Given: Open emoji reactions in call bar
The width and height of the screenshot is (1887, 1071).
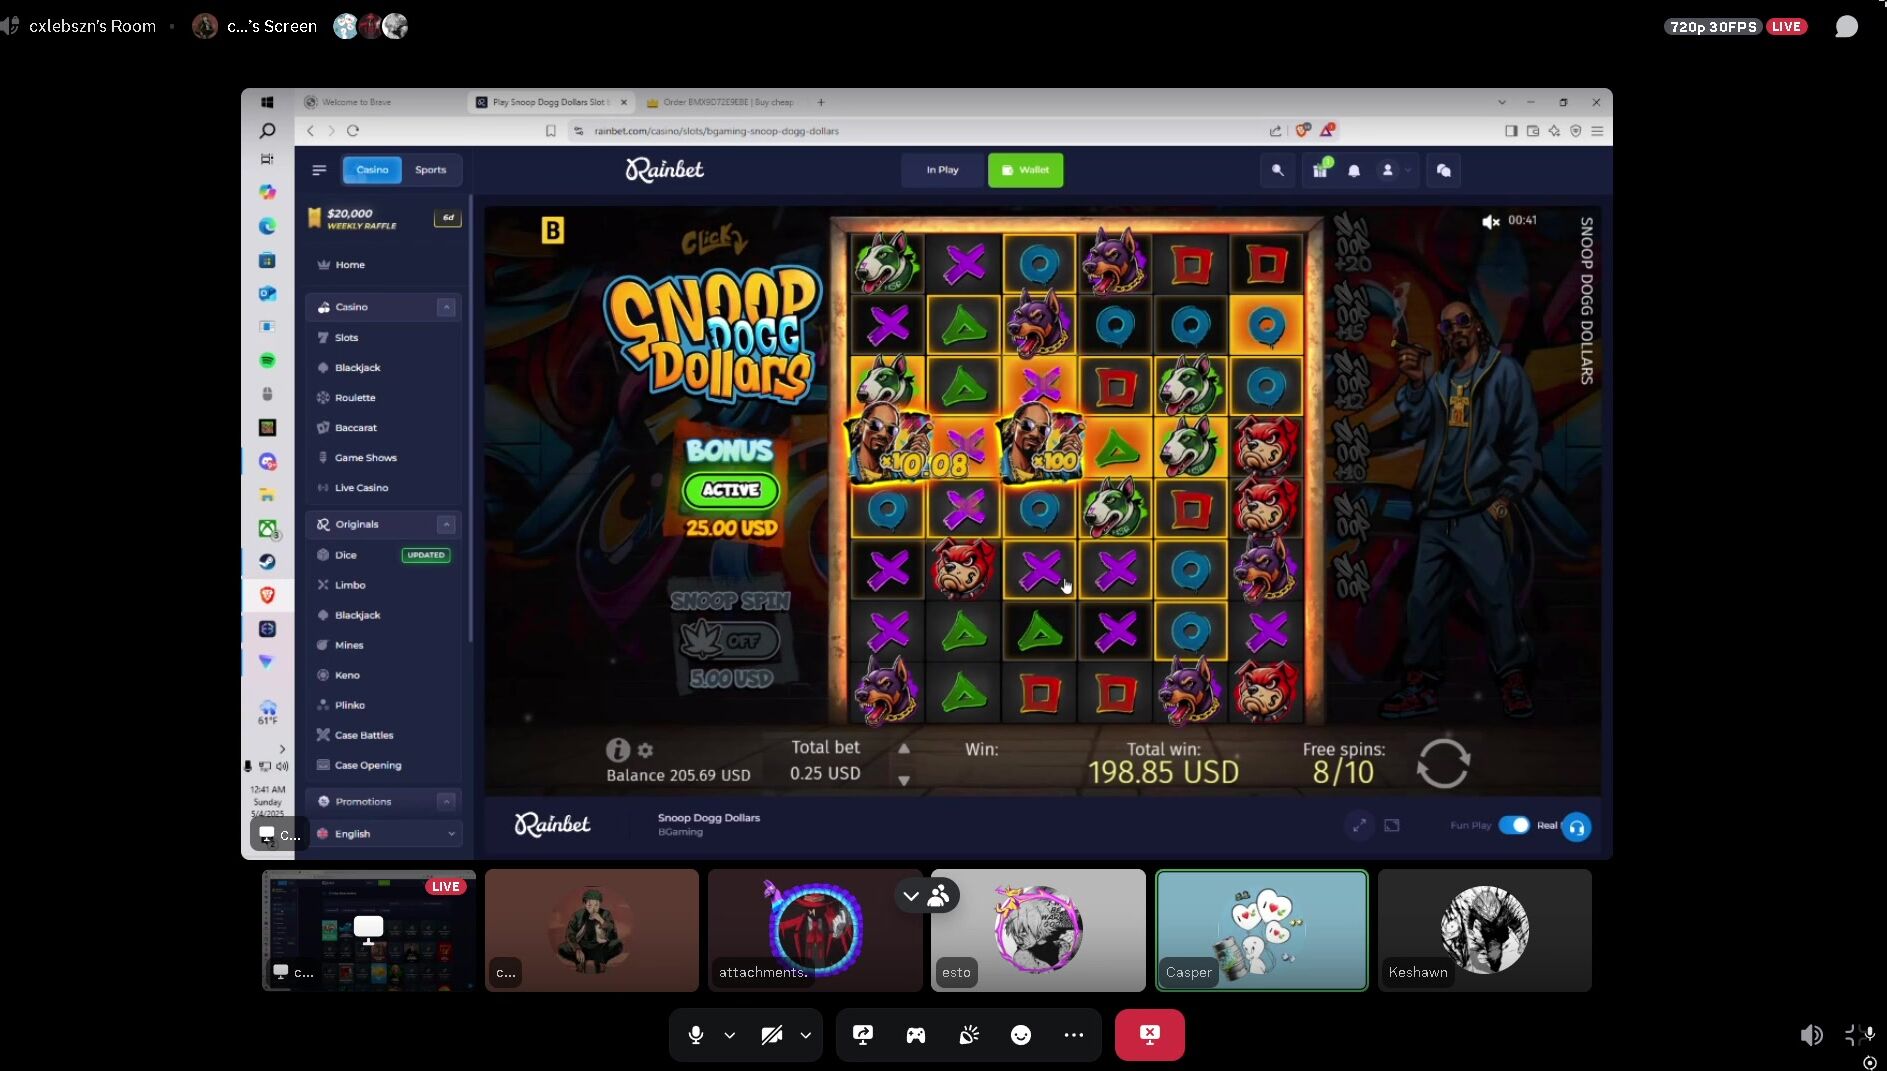Looking at the screenshot, I should tap(1021, 1035).
